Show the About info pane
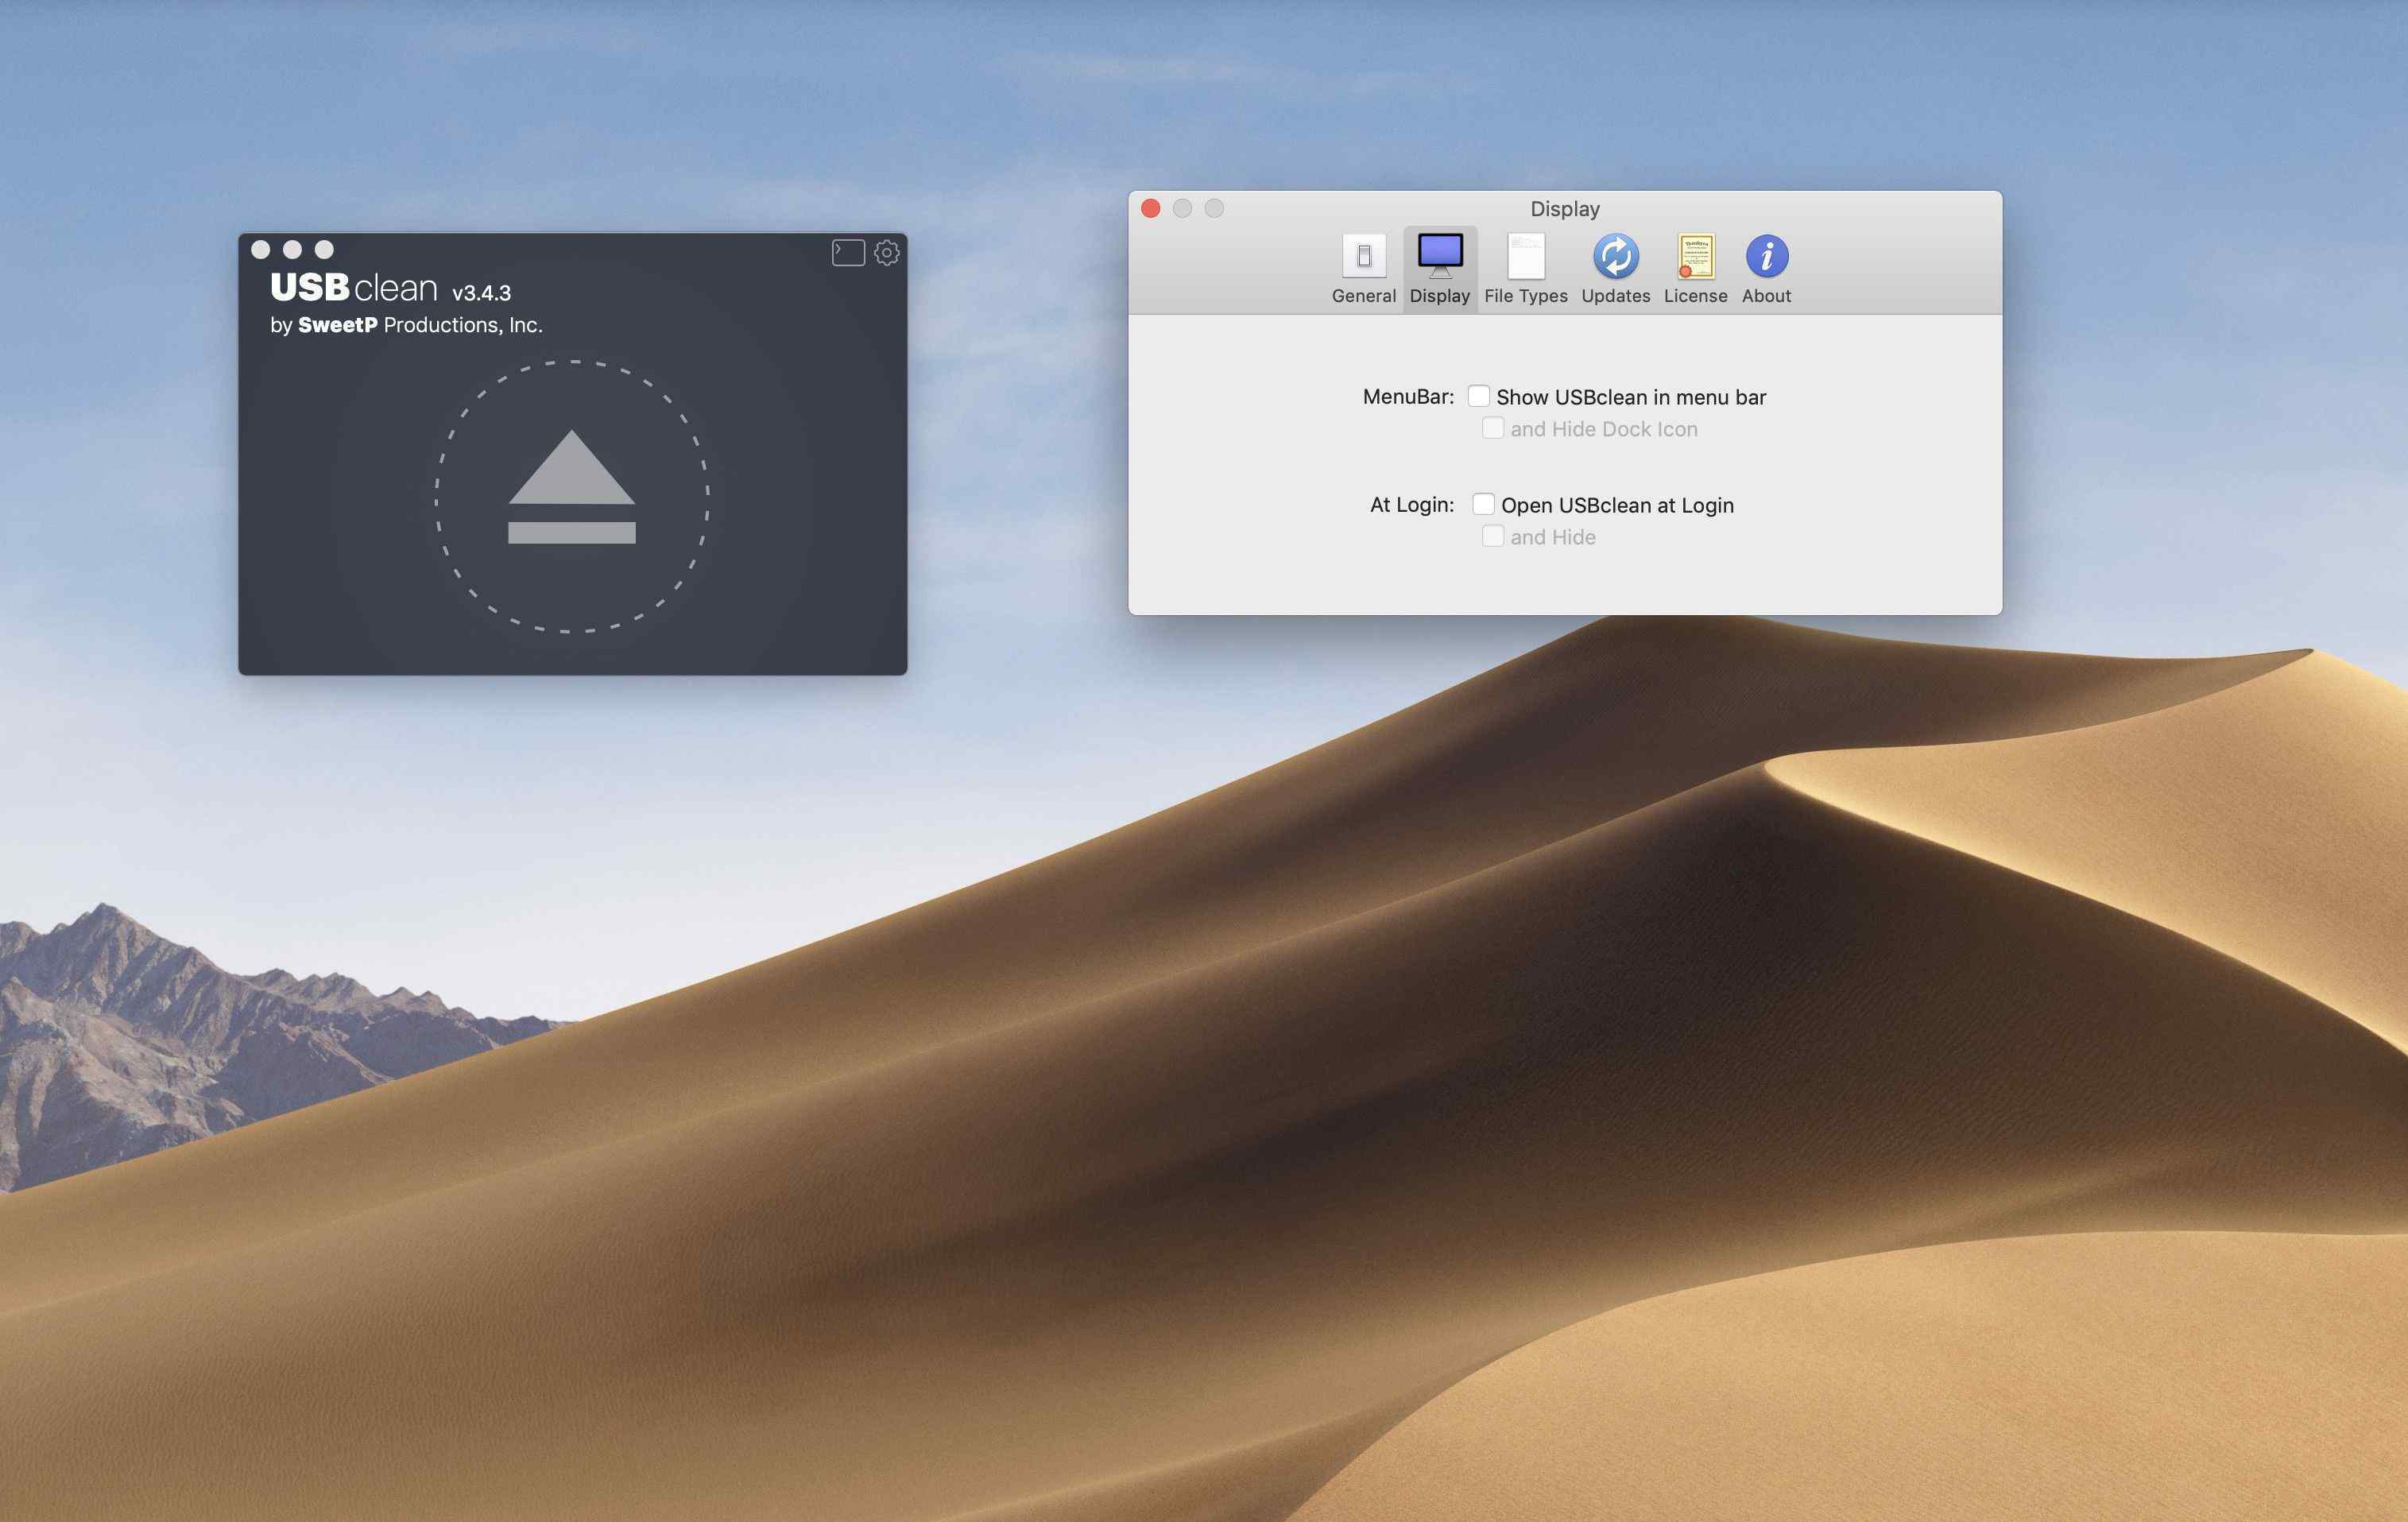Image resolution: width=2408 pixels, height=1522 pixels. tap(1766, 268)
